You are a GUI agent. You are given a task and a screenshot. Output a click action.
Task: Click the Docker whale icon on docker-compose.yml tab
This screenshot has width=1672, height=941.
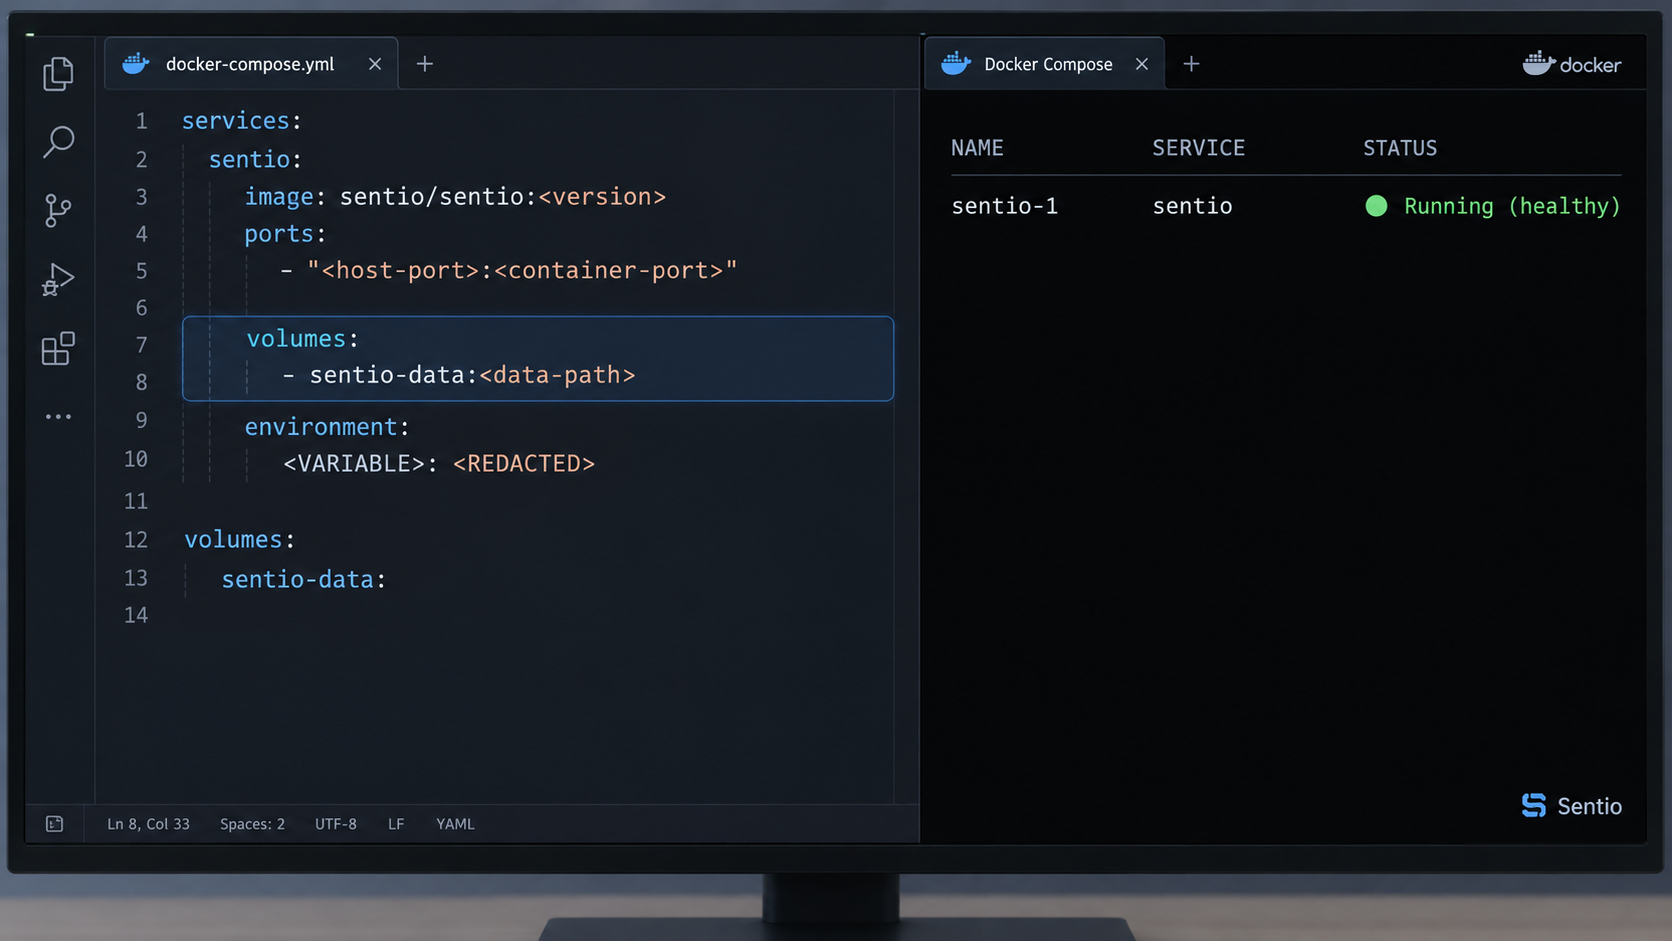[x=136, y=64]
